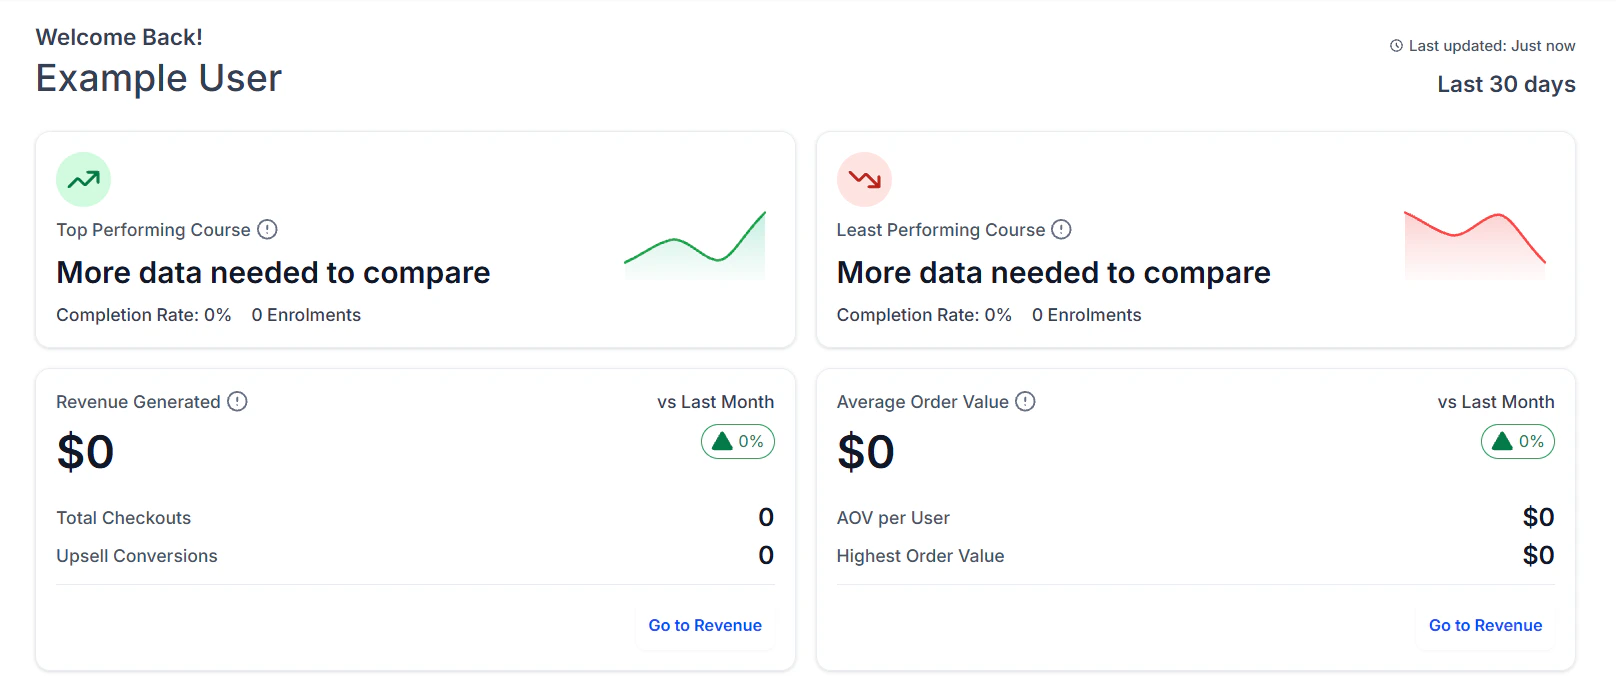Screen dimensions: 1616x684
Task: Open the Last 30 days date range selector
Action: [x=1506, y=84]
